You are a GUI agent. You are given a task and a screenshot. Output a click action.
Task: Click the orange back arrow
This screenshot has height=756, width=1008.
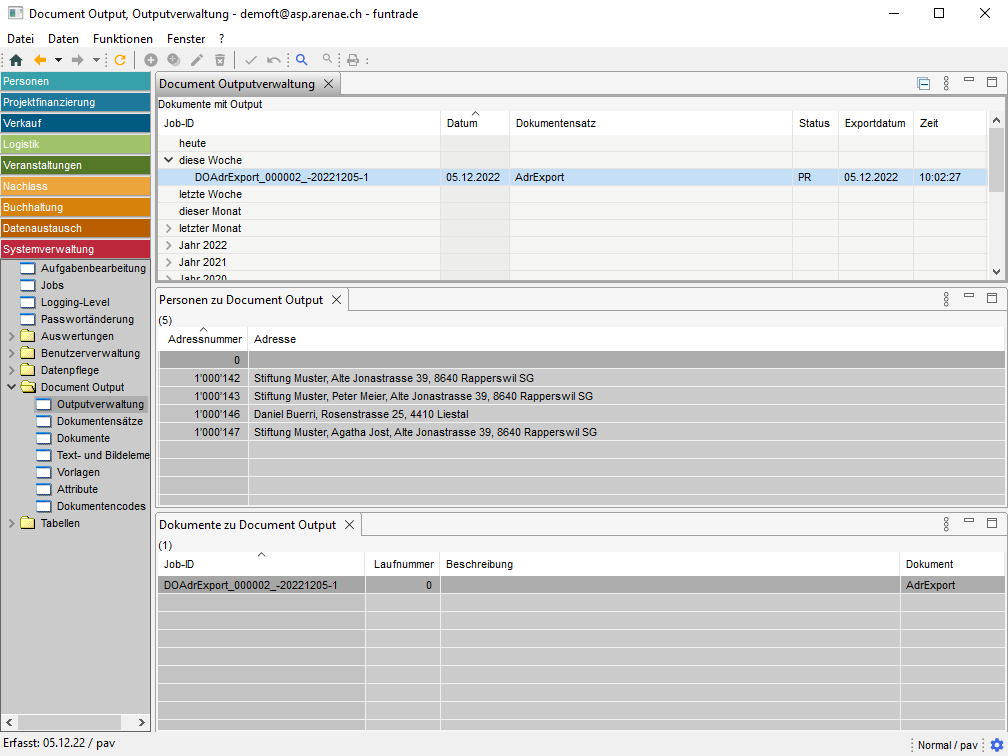(x=40, y=60)
